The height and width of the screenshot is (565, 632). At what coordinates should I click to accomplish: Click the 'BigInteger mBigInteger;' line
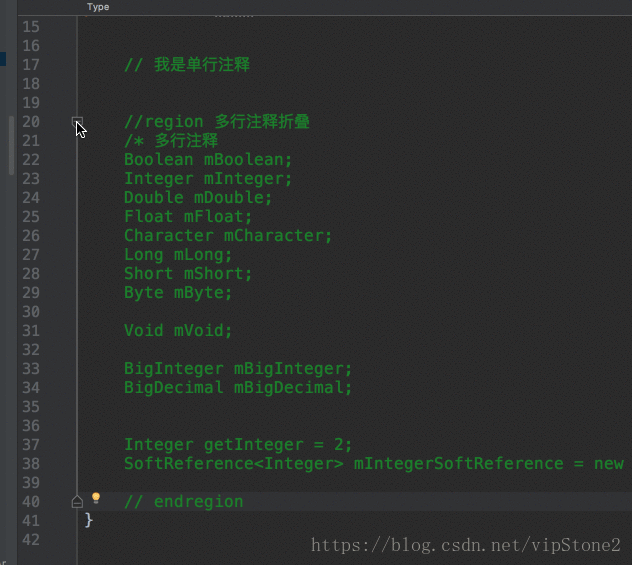click(x=238, y=369)
